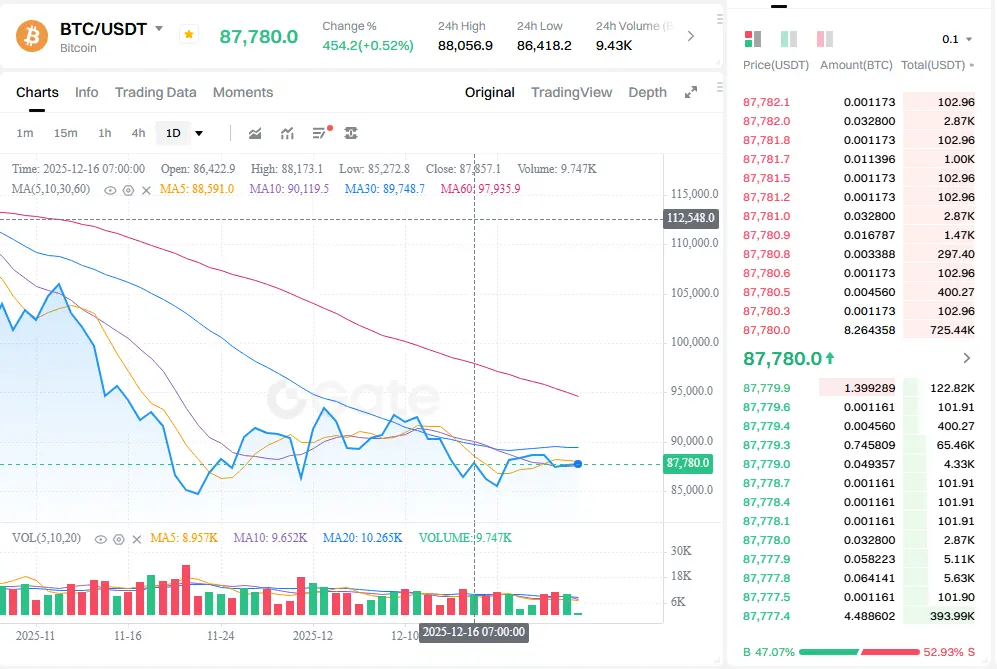Show combined buy and sell order book view

tap(753, 39)
